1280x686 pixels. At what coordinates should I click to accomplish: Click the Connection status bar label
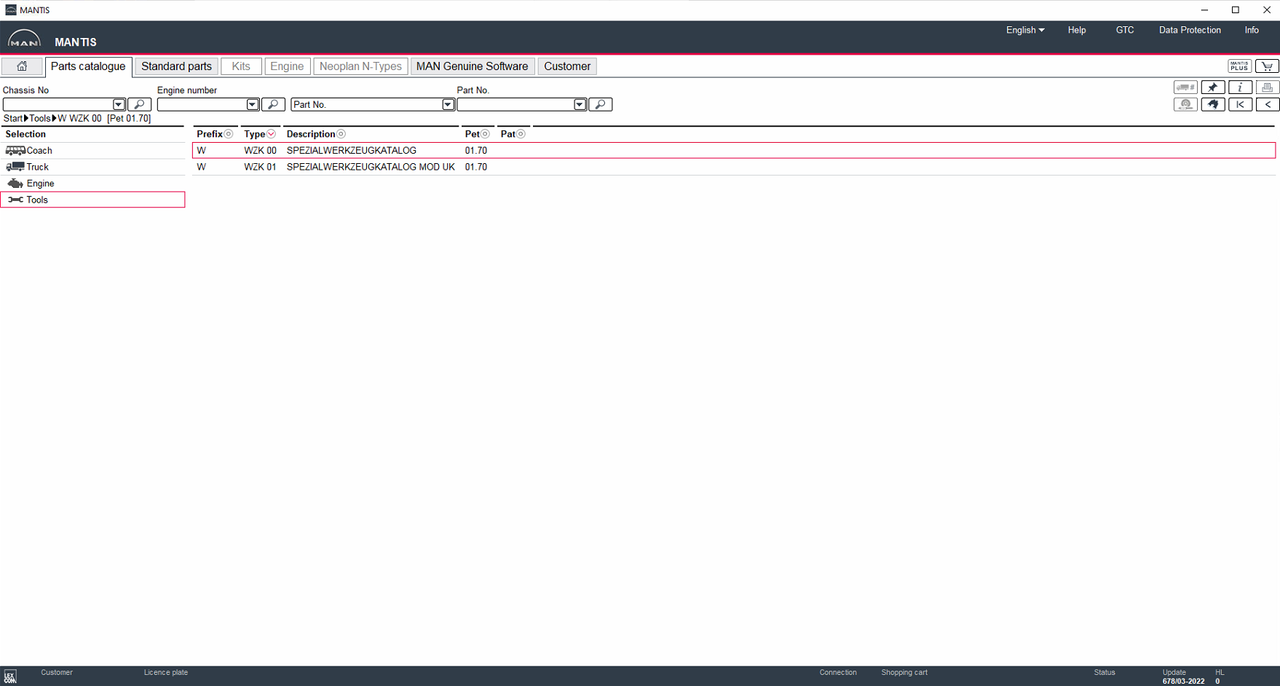(x=838, y=673)
